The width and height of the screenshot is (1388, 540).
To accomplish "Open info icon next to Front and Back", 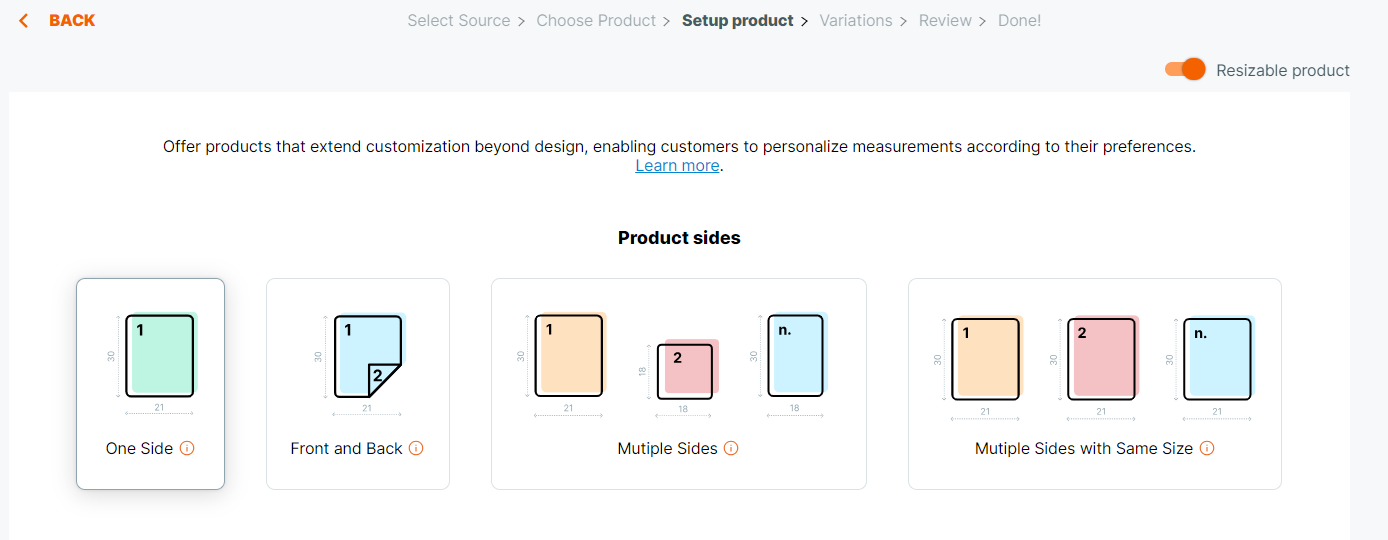I will coord(416,448).
